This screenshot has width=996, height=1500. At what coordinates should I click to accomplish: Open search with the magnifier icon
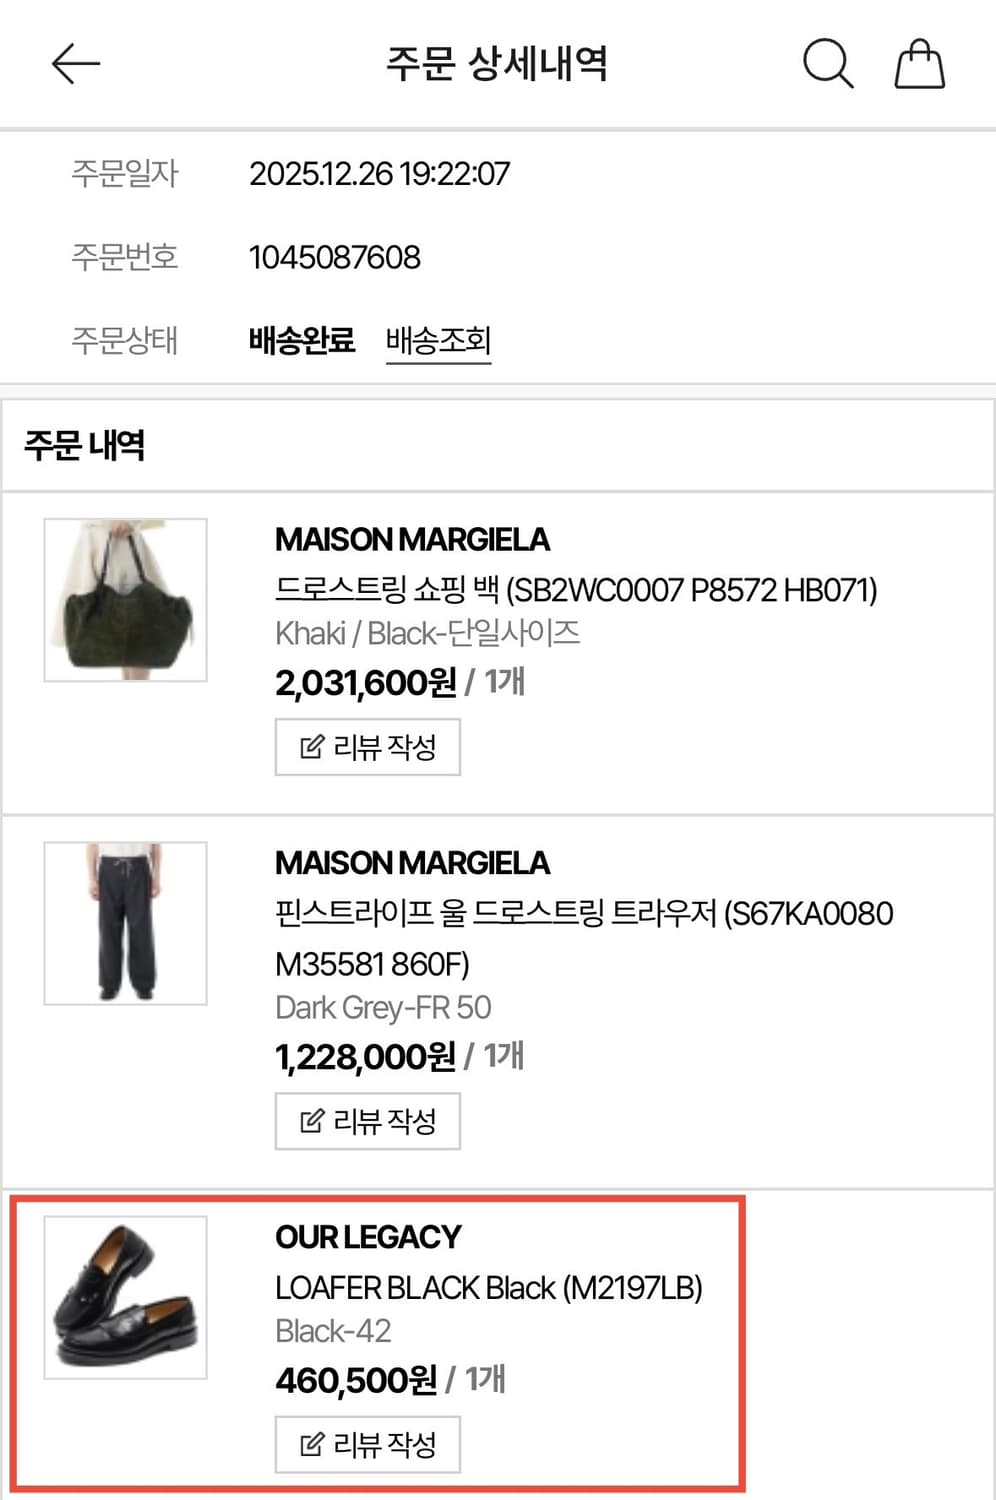click(828, 64)
